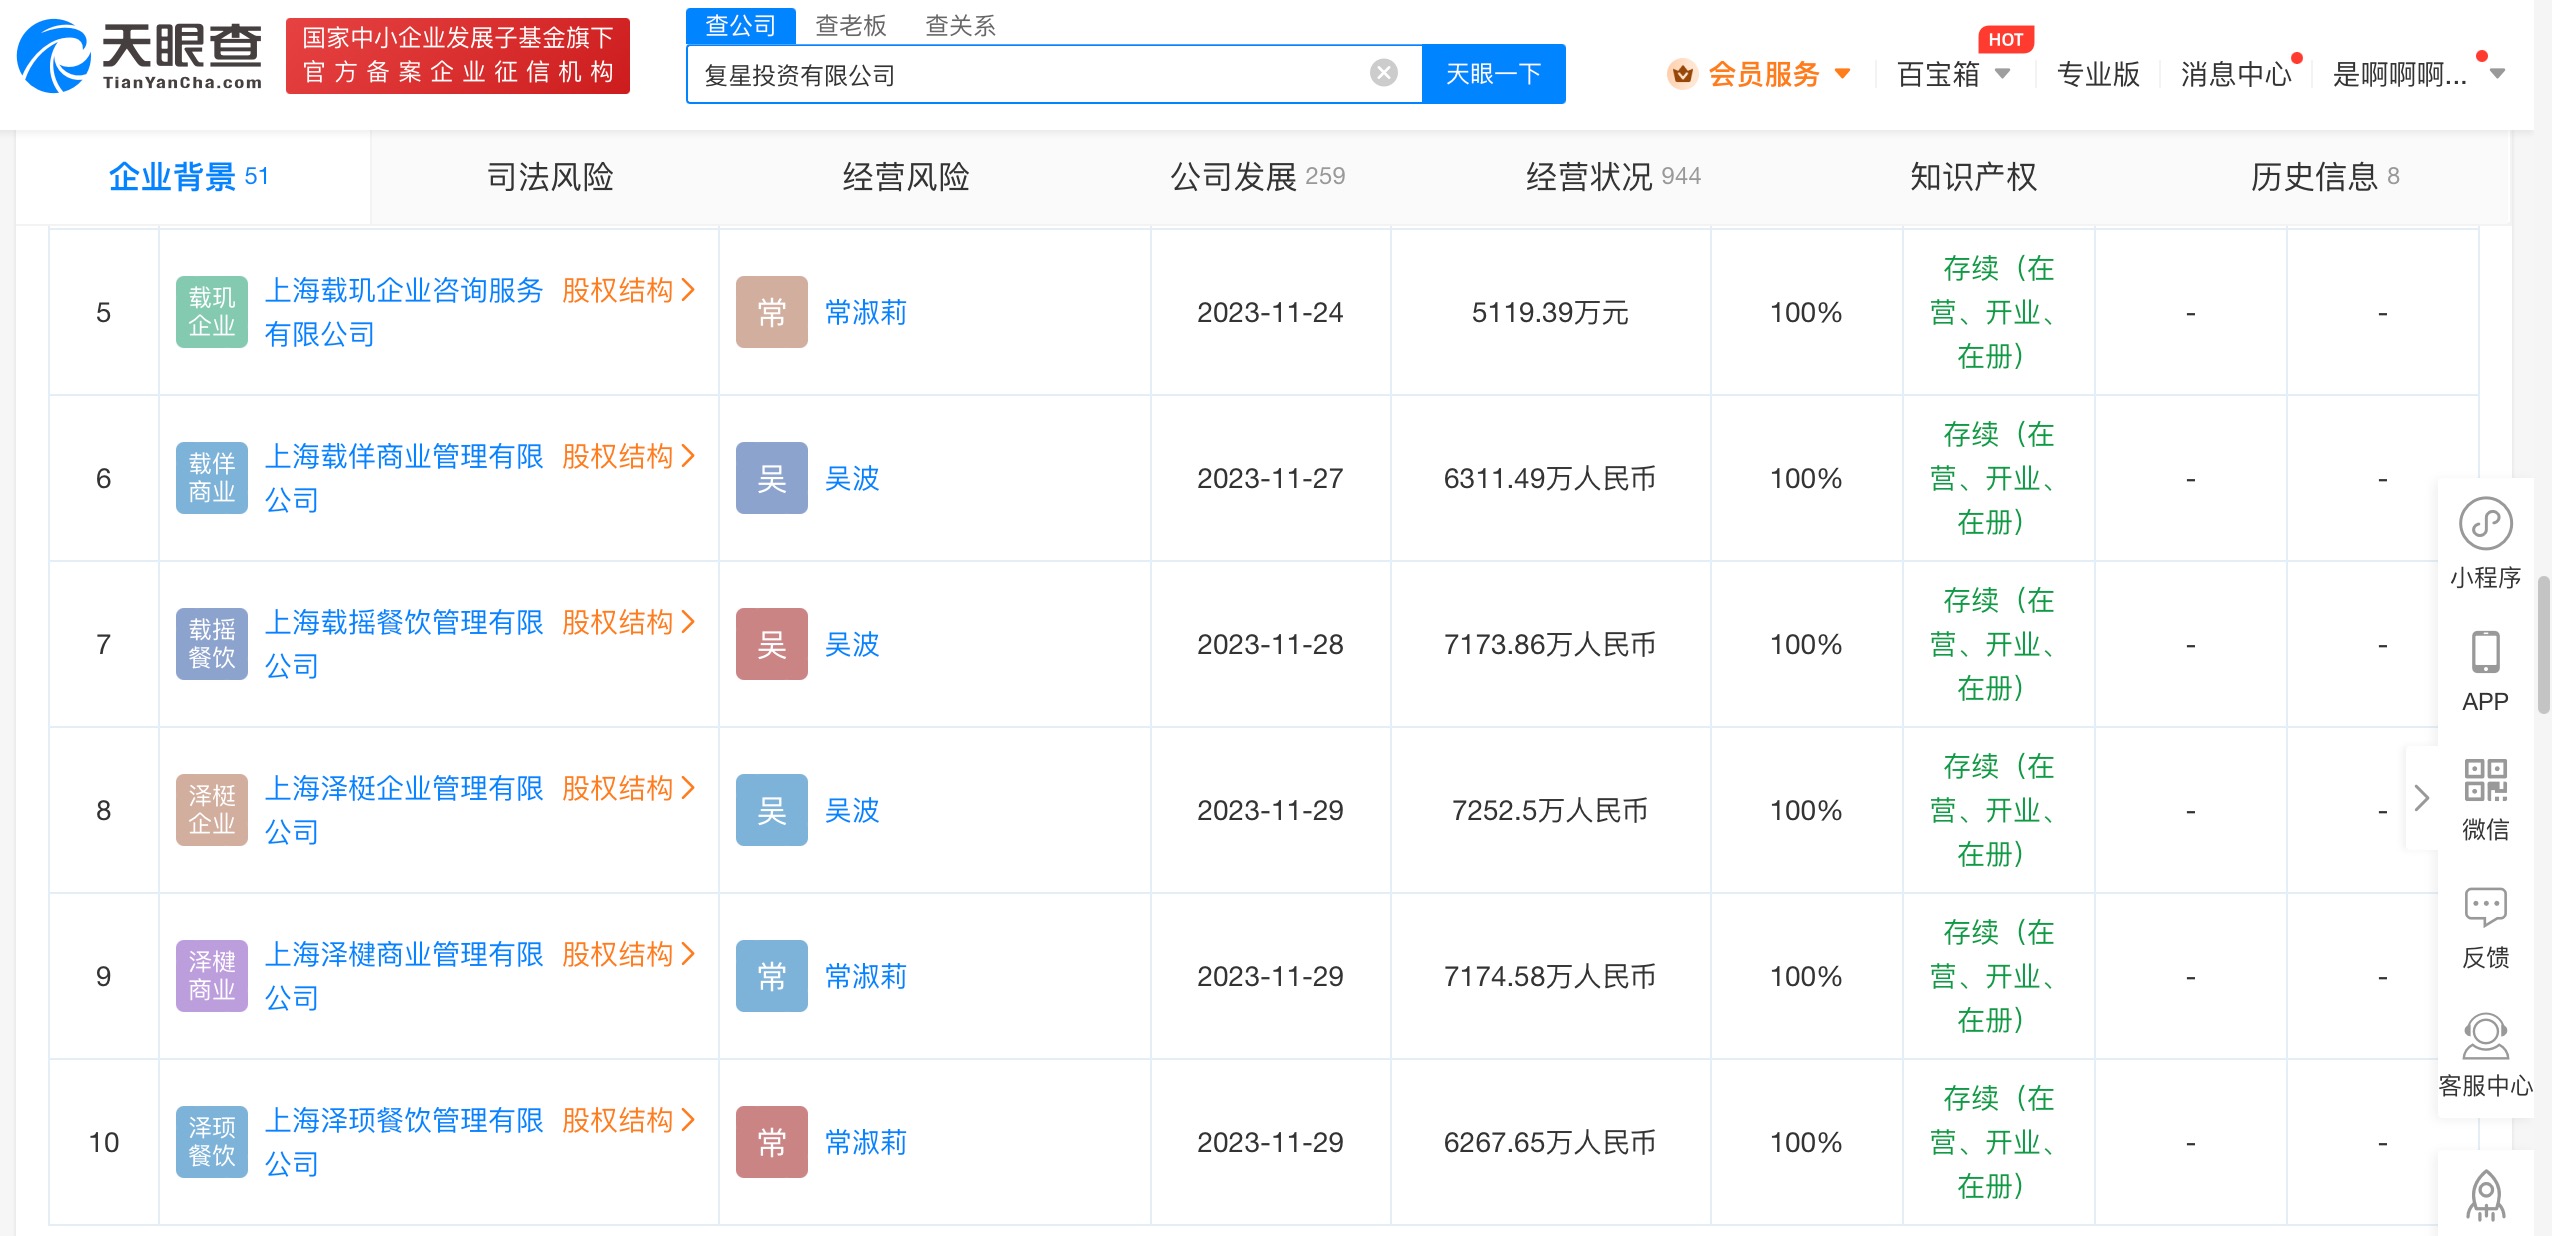Open the APP download icon
Viewport: 2552px width, 1236px height.
(2485, 653)
